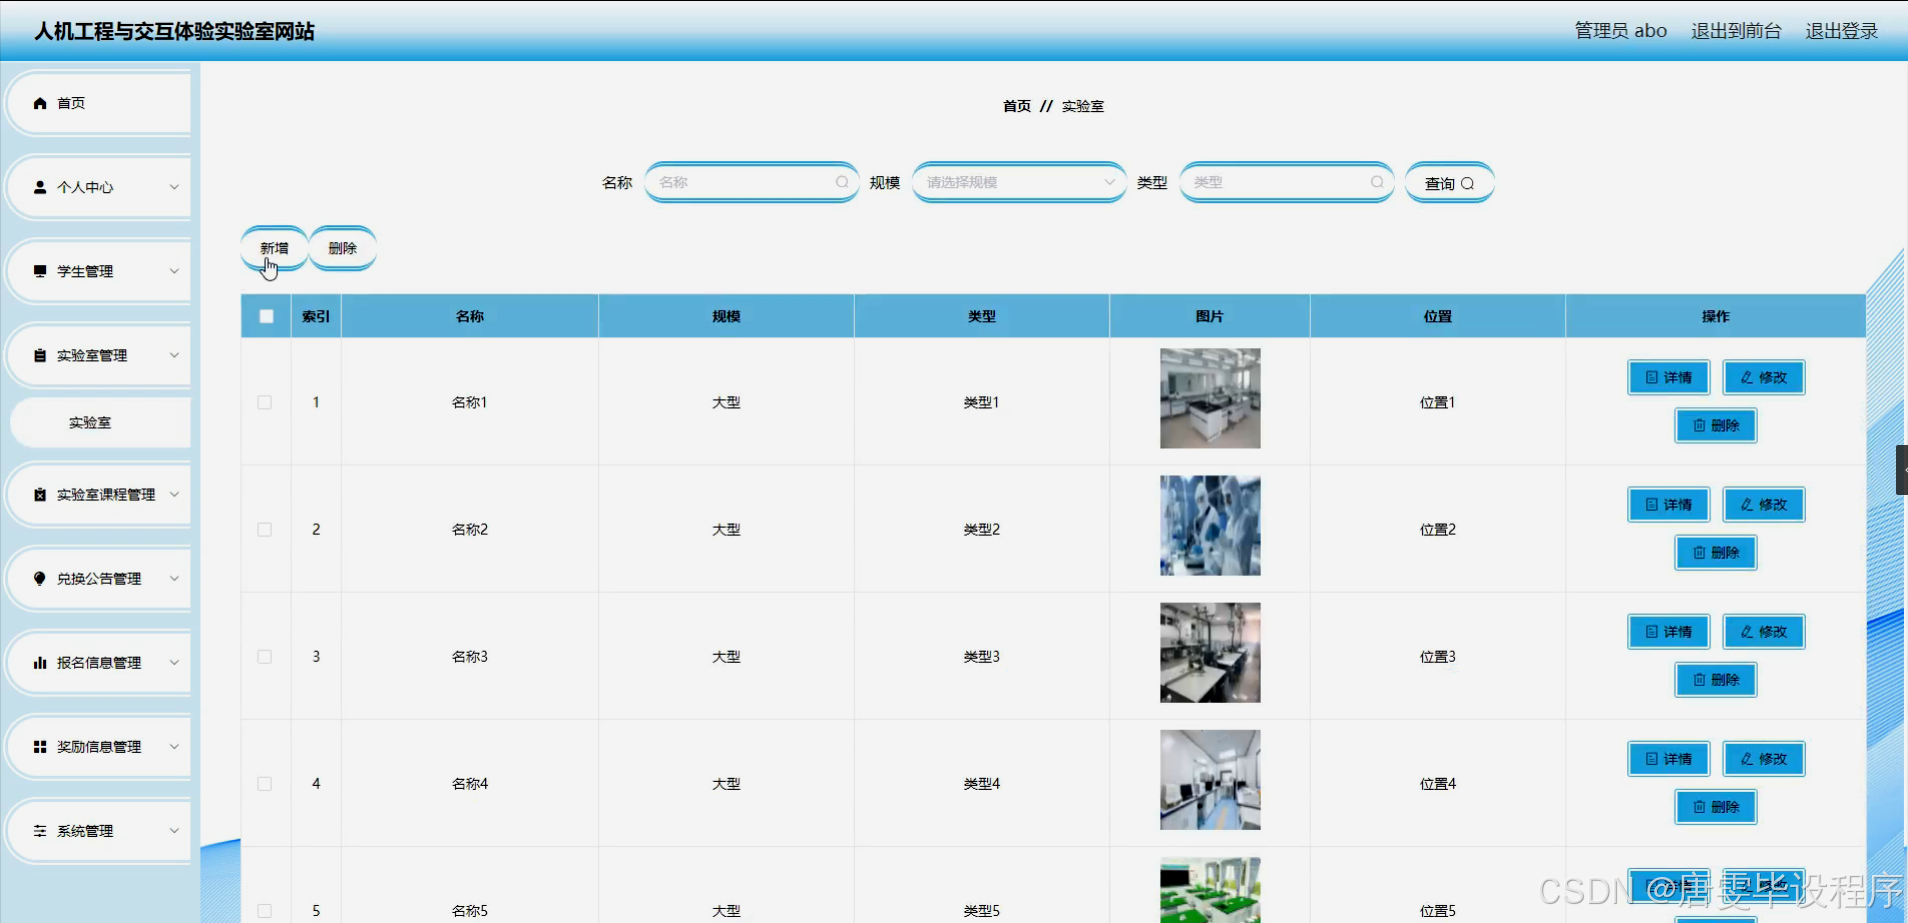Tick the checkbox for row 4

265,783
